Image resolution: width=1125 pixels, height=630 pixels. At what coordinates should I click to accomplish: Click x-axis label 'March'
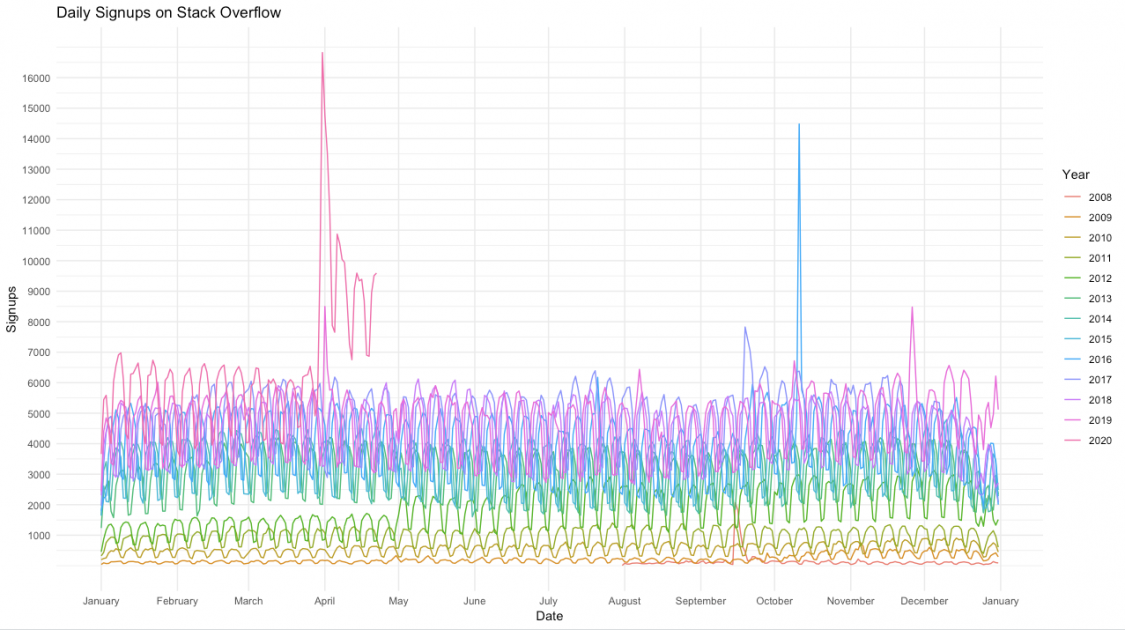(248, 601)
